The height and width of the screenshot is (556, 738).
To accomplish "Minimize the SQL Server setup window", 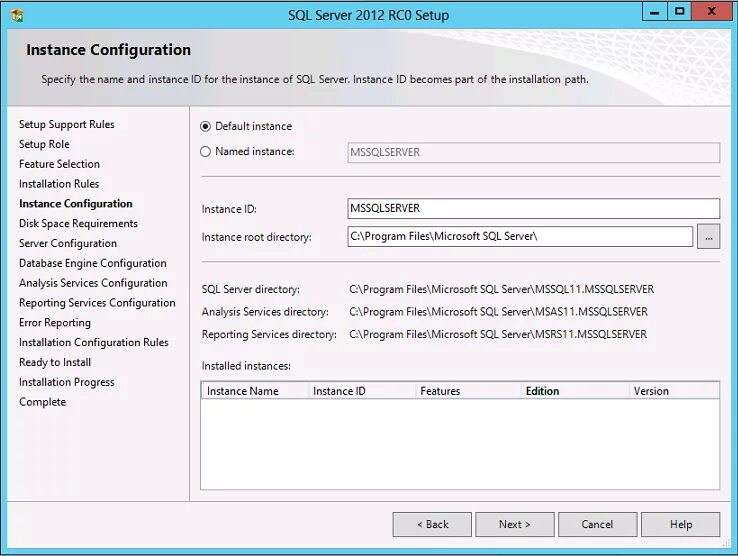I will tap(654, 12).
